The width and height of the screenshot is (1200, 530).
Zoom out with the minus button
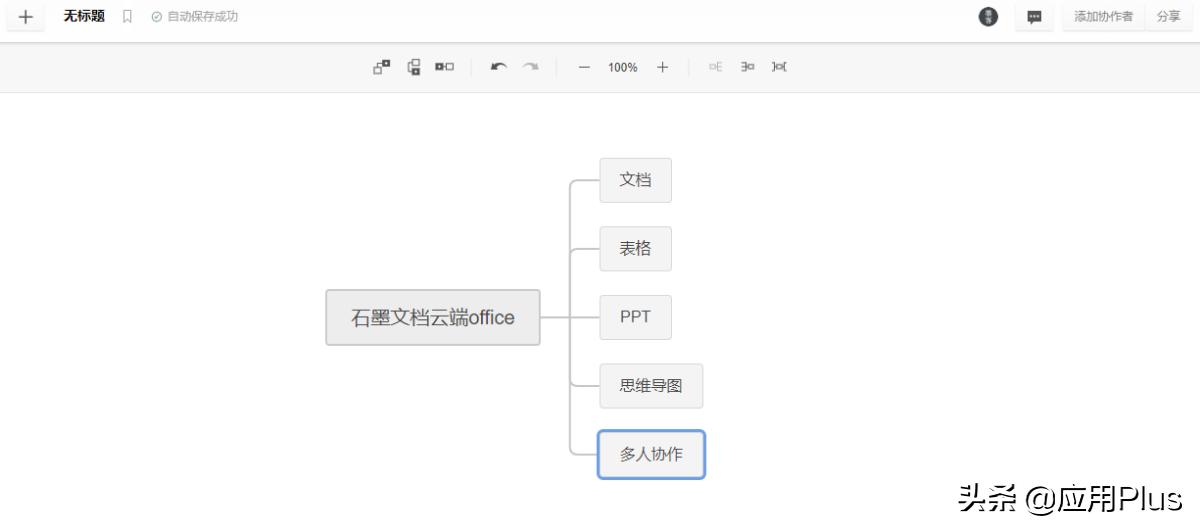tap(584, 67)
